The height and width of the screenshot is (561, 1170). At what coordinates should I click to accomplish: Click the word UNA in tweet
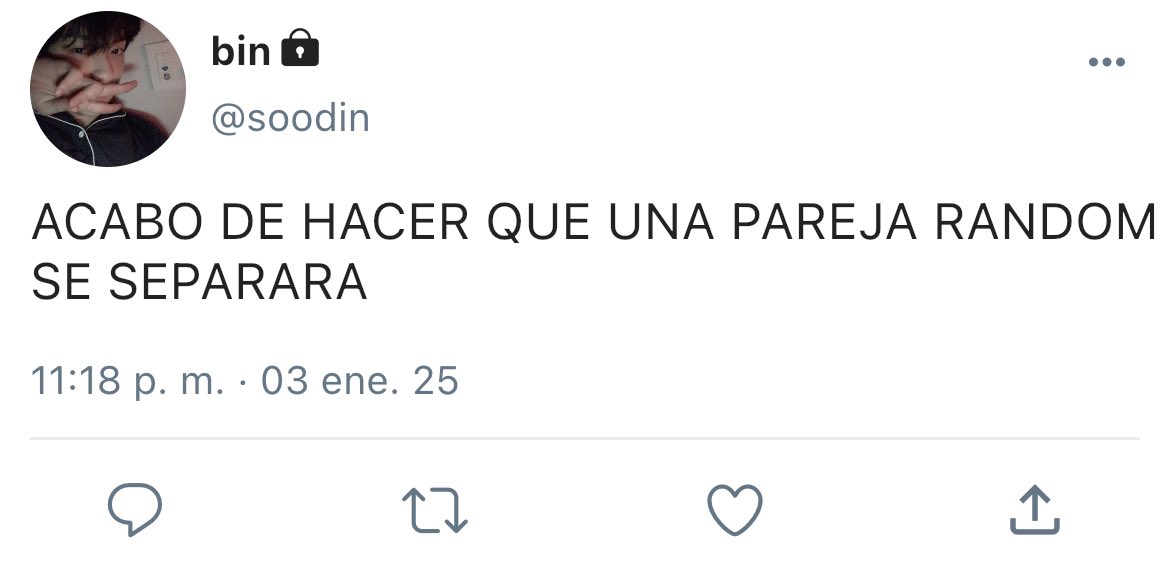point(661,222)
